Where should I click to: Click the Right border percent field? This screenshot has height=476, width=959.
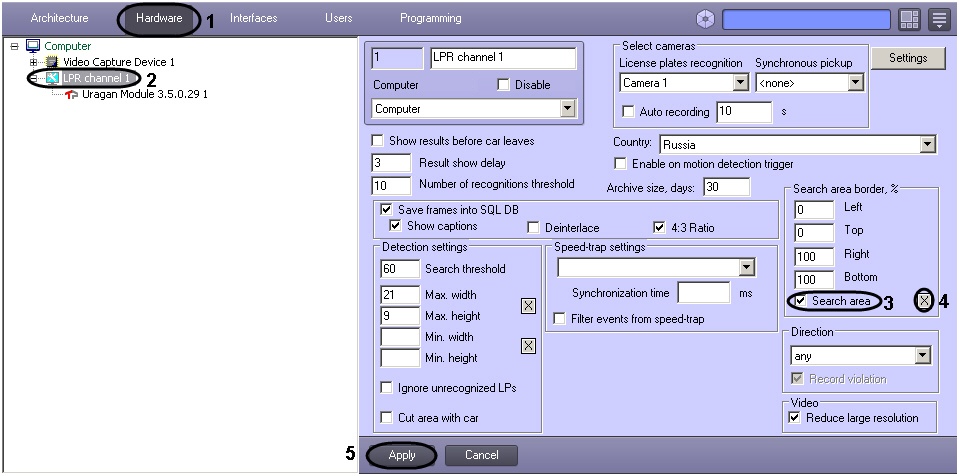(814, 256)
